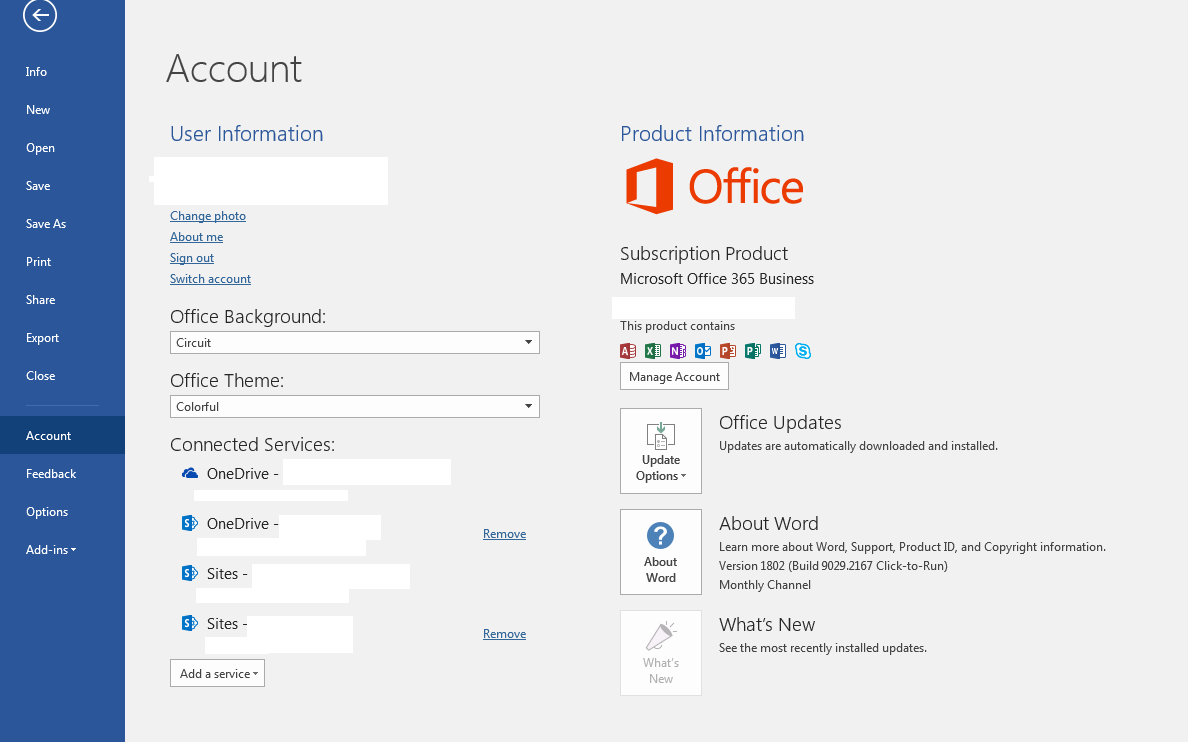Screen dimensions: 1188x742
Task: Click the SharePoint icon beside second OneDrive
Action: click(189, 523)
